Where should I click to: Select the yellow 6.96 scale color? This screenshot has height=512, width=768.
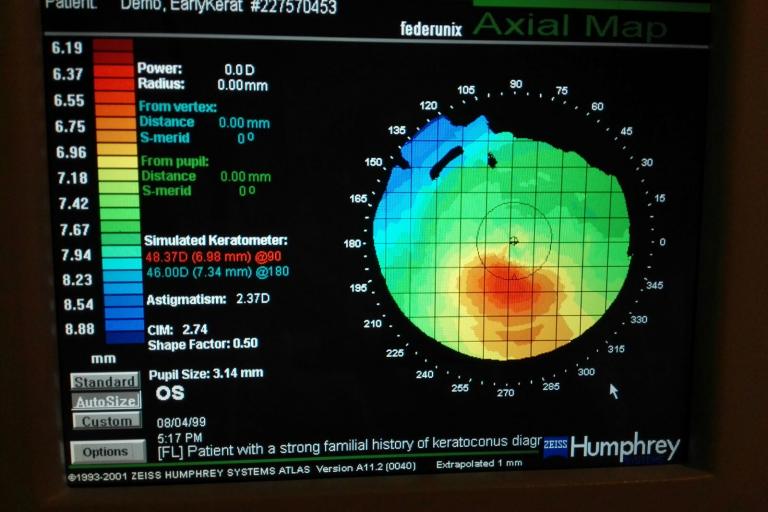(112, 151)
